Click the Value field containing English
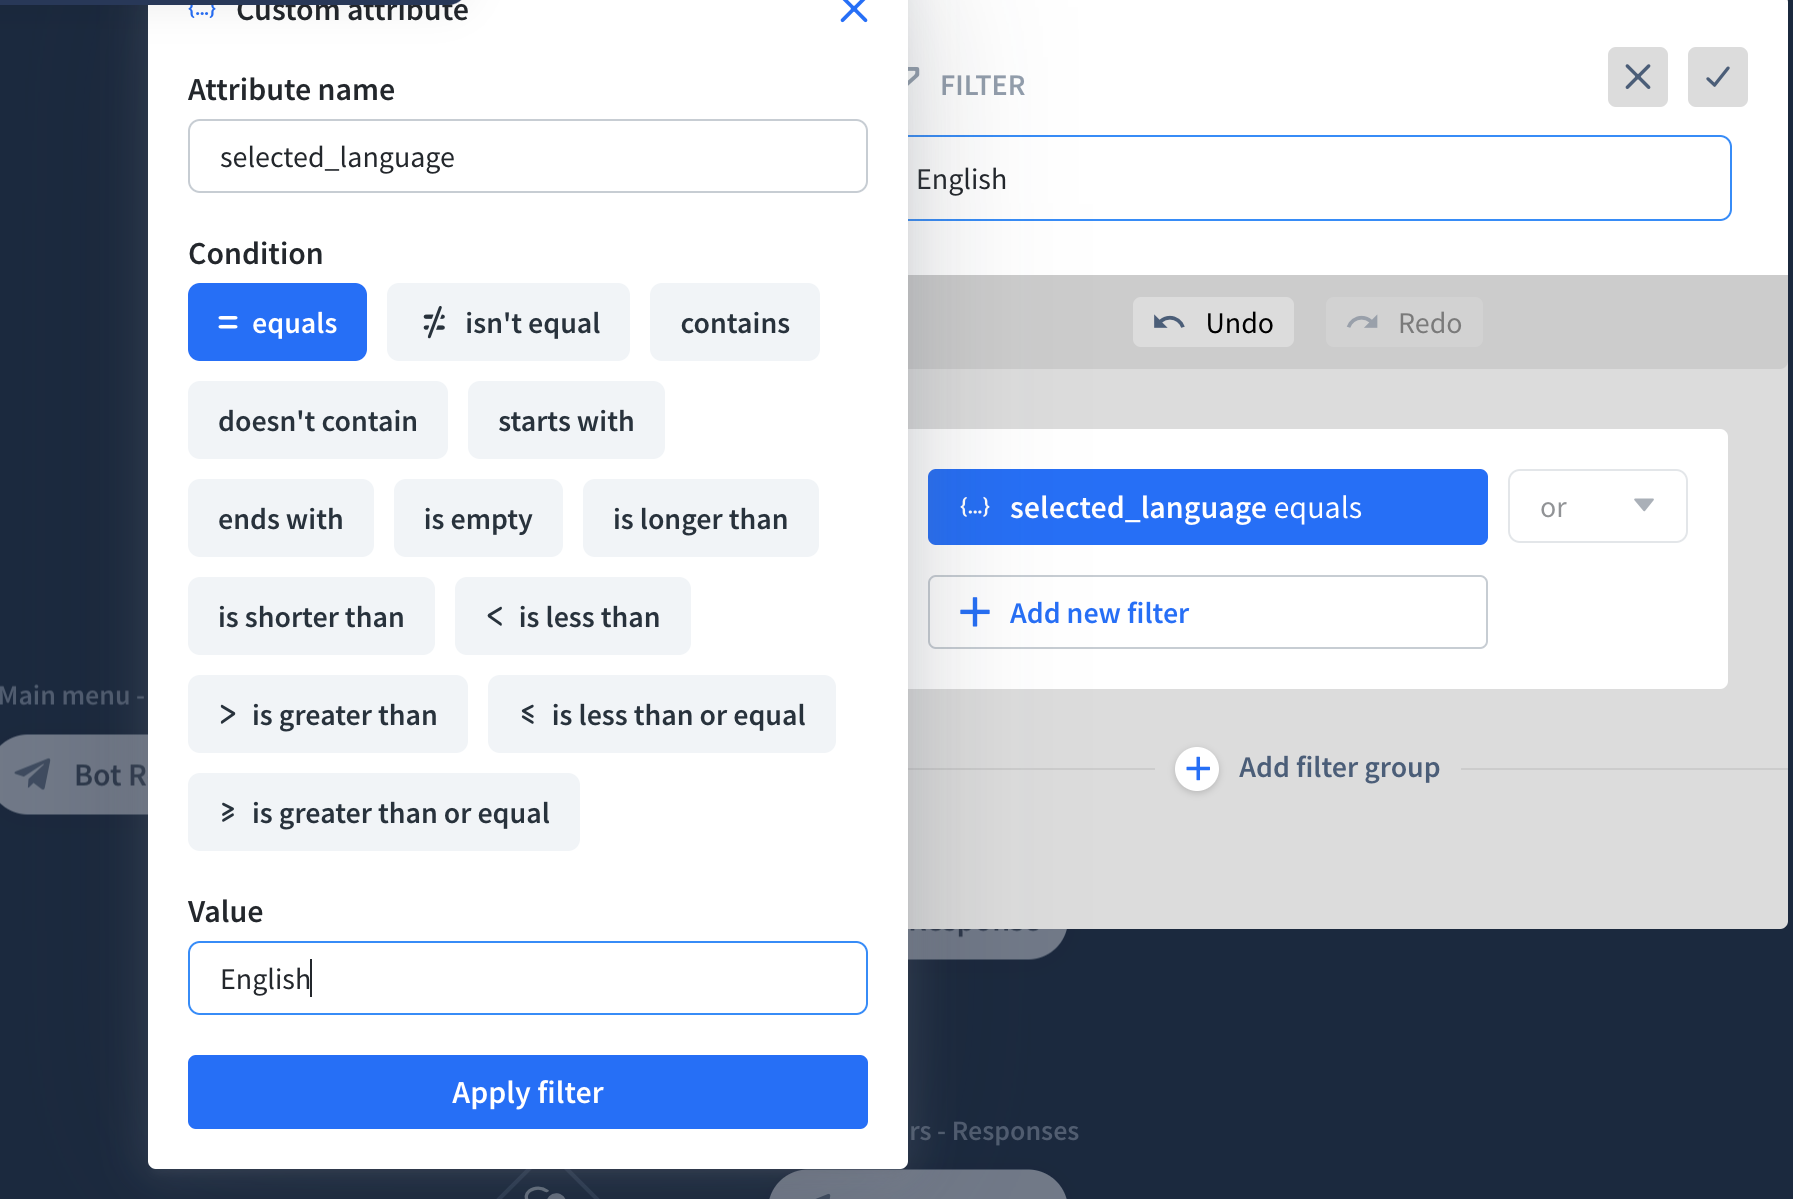Screen dimensions: 1793x1199 click(x=528, y=978)
